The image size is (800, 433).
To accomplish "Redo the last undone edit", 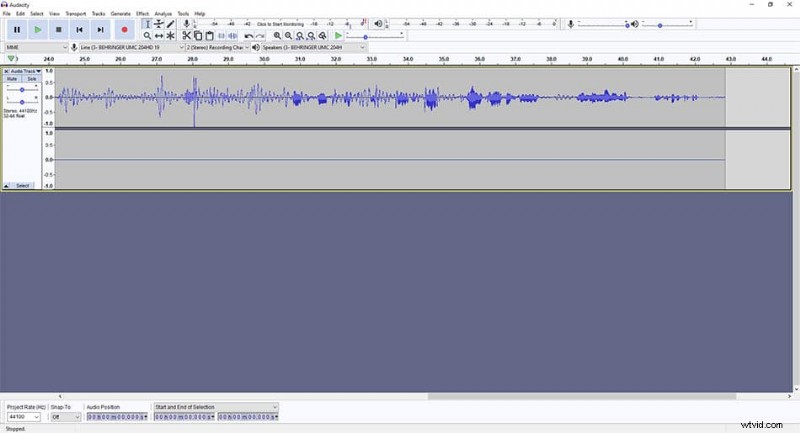I will point(260,36).
